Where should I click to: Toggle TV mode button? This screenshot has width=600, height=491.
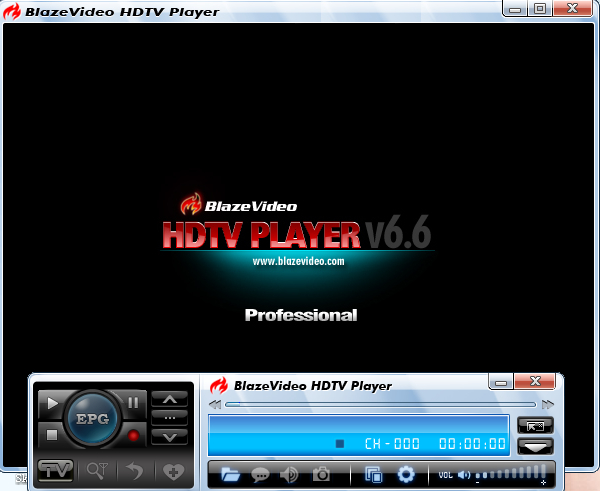tap(55, 469)
